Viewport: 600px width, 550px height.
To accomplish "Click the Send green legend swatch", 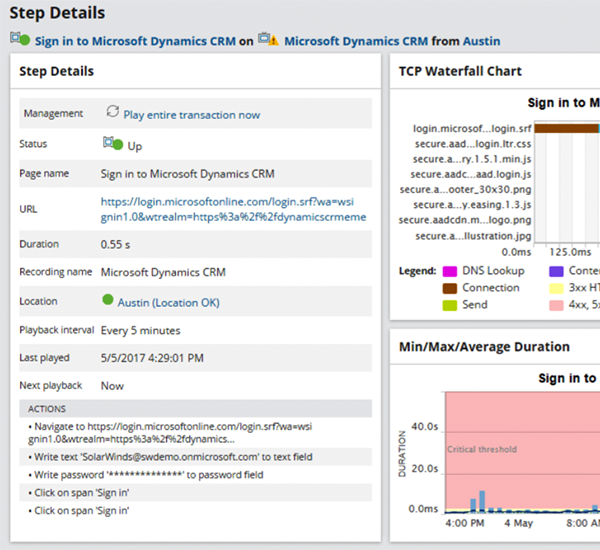I will pyautogui.click(x=450, y=305).
